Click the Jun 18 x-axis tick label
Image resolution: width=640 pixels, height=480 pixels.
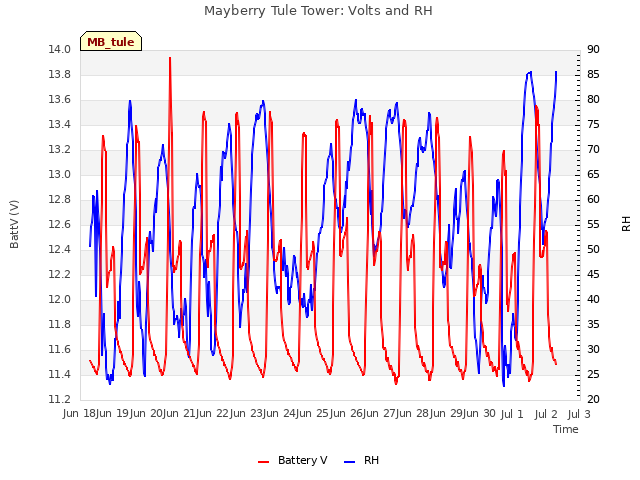[80, 413]
